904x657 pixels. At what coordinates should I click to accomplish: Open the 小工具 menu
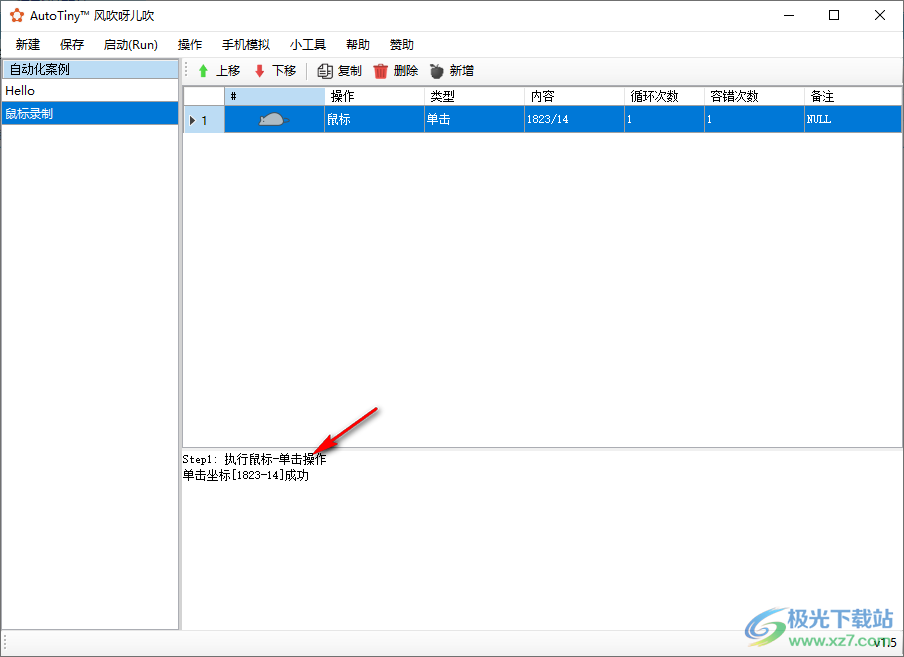307,44
